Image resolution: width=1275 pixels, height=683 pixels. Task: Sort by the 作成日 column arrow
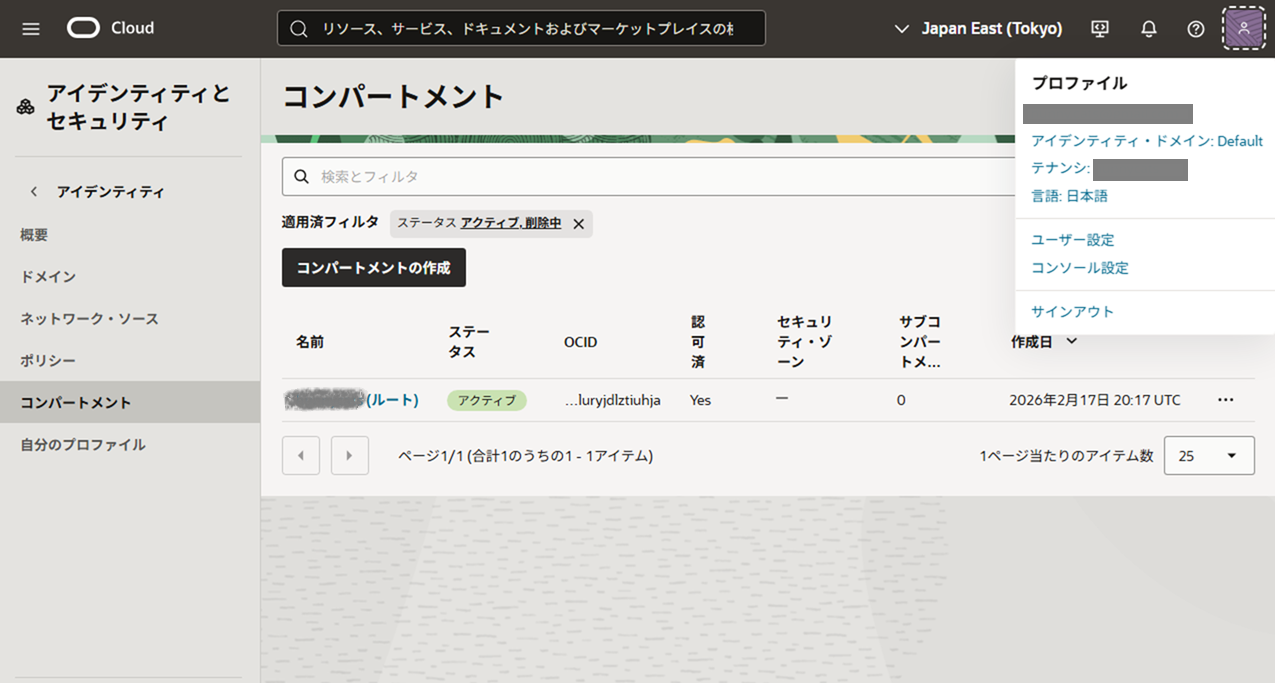(1072, 341)
